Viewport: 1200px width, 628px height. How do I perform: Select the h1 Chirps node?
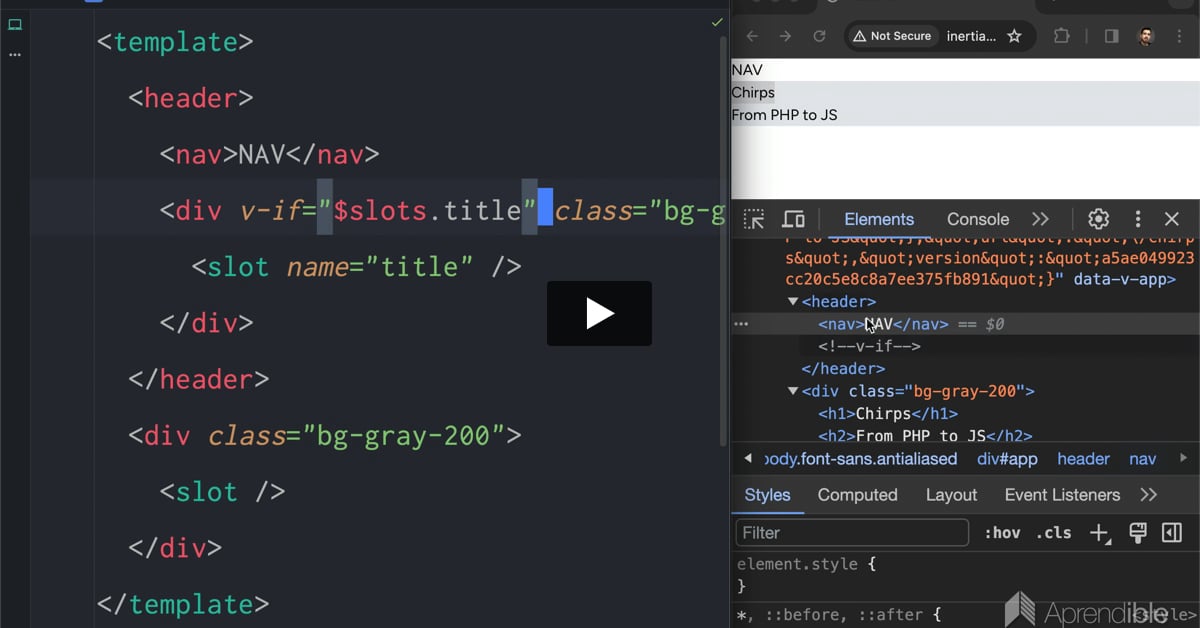pos(888,413)
